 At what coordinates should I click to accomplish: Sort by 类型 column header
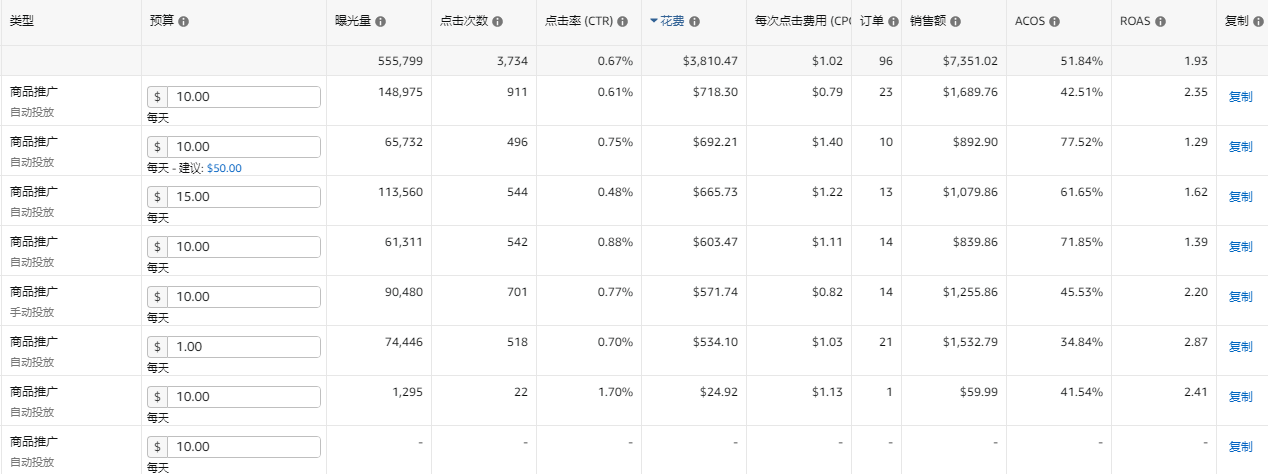[22, 21]
